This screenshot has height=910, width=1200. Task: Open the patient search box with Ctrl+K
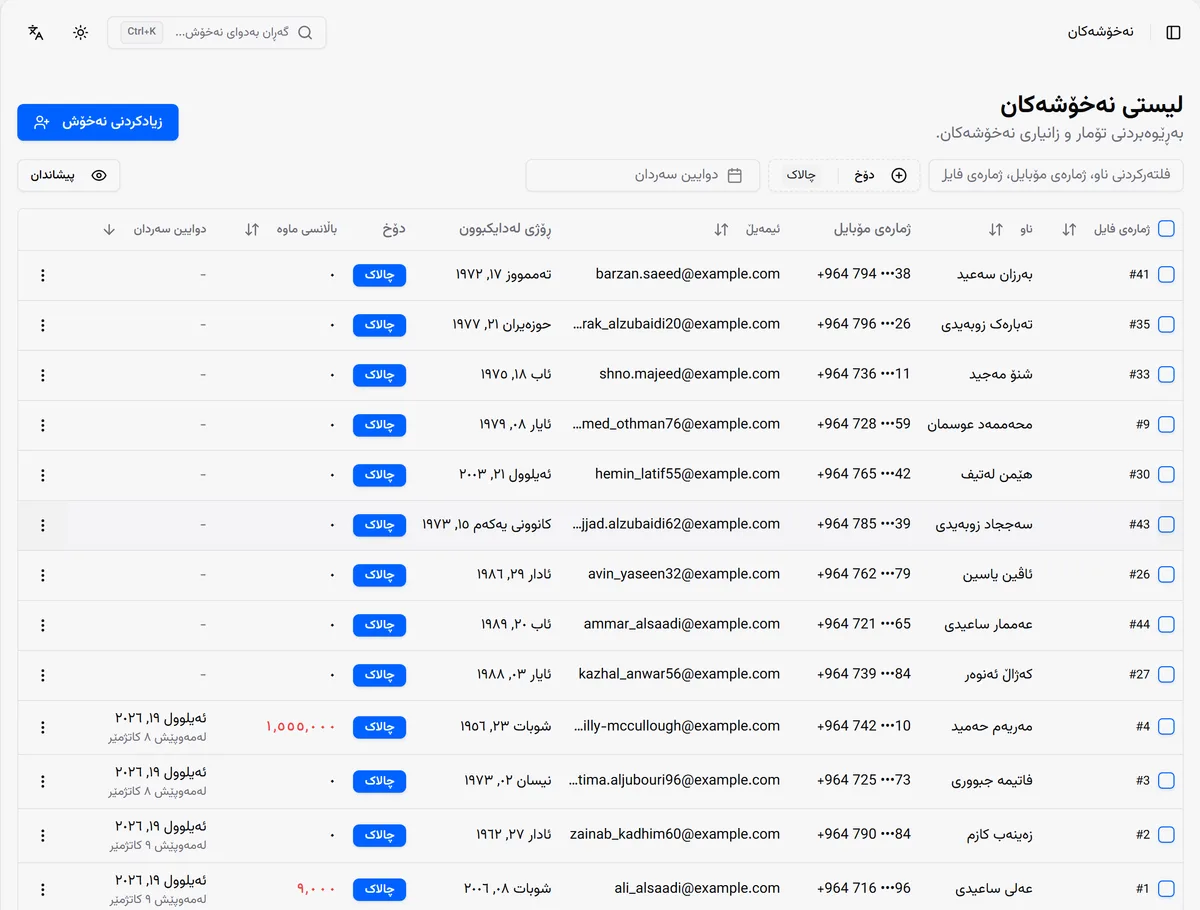point(217,32)
